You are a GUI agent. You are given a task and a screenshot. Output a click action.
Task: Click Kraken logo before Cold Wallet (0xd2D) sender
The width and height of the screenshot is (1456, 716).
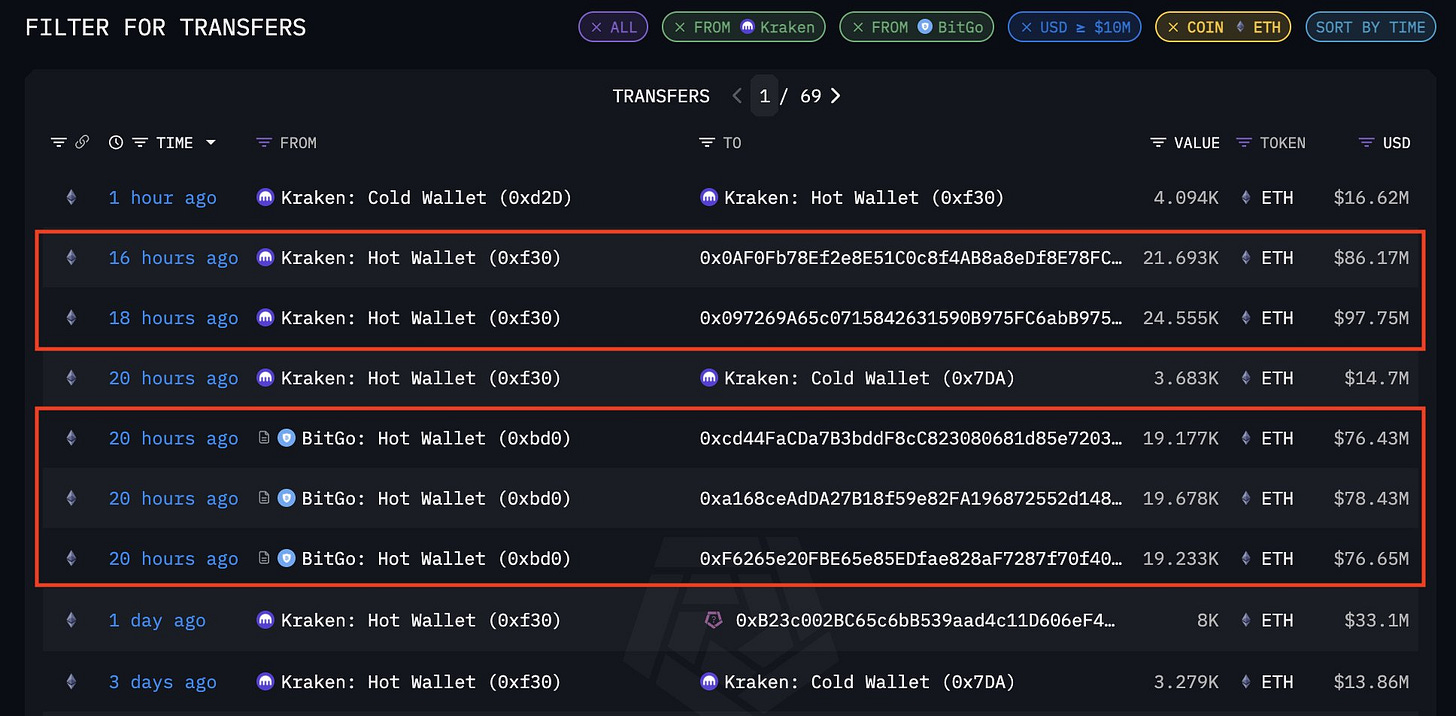tap(265, 198)
